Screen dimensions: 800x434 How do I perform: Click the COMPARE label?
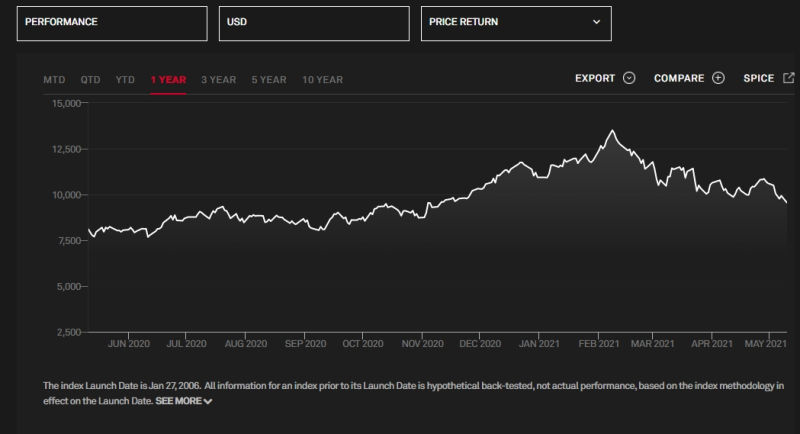click(679, 78)
